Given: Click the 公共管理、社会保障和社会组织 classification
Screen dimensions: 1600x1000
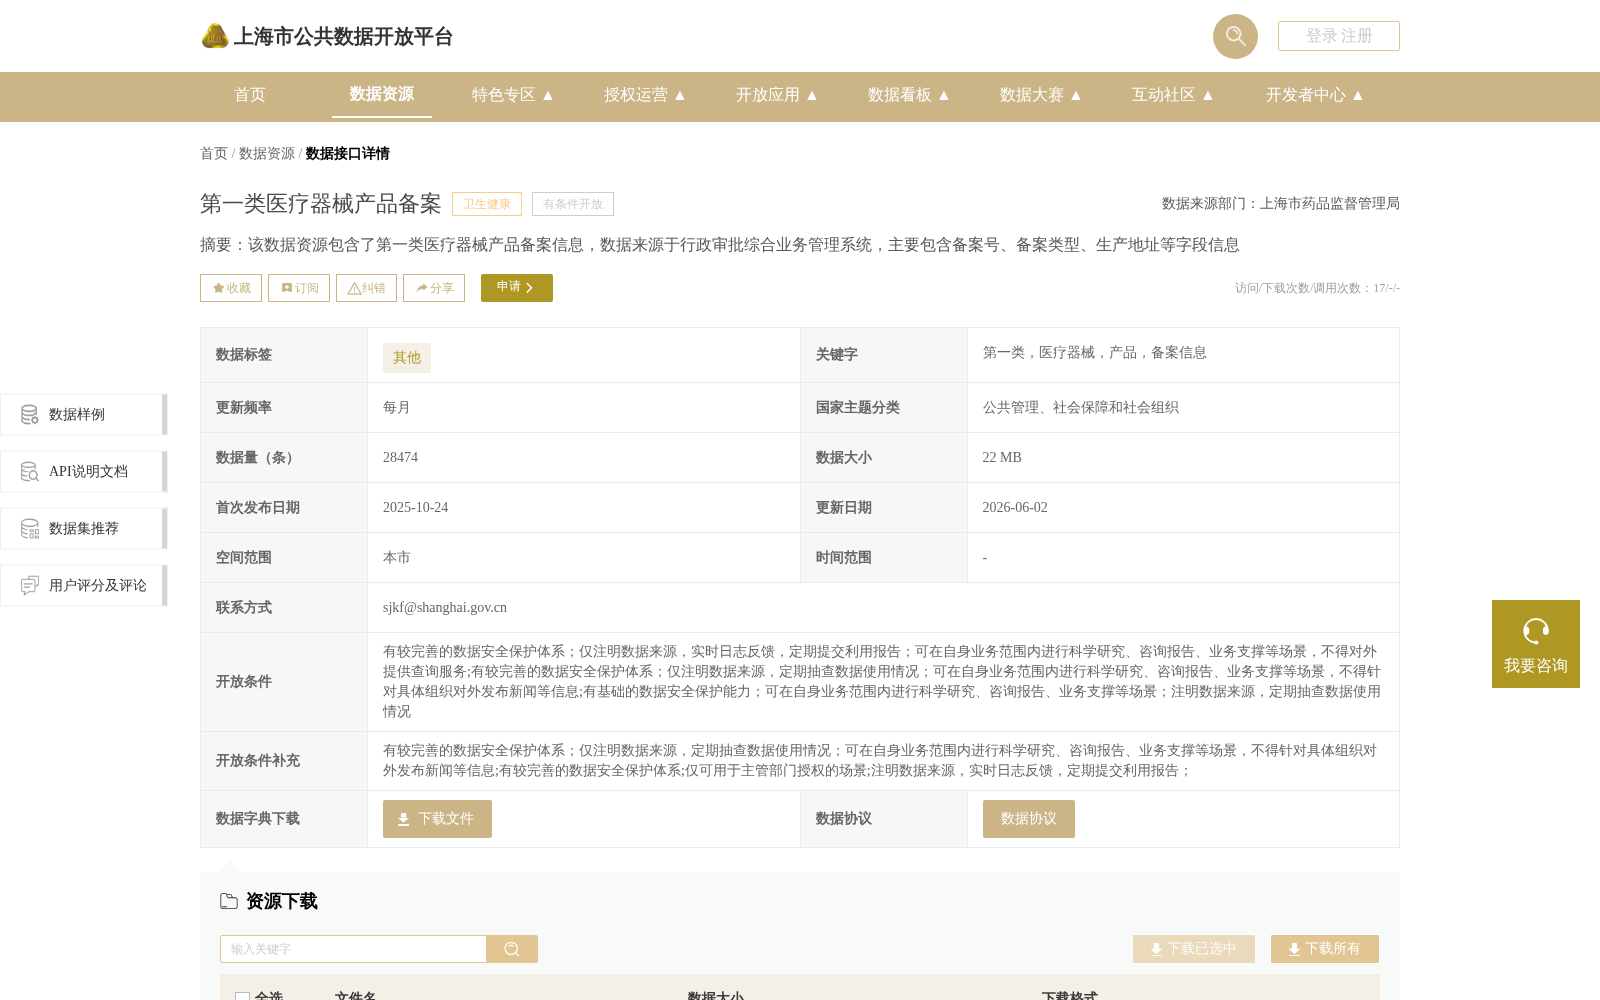Looking at the screenshot, I should coord(1081,407).
